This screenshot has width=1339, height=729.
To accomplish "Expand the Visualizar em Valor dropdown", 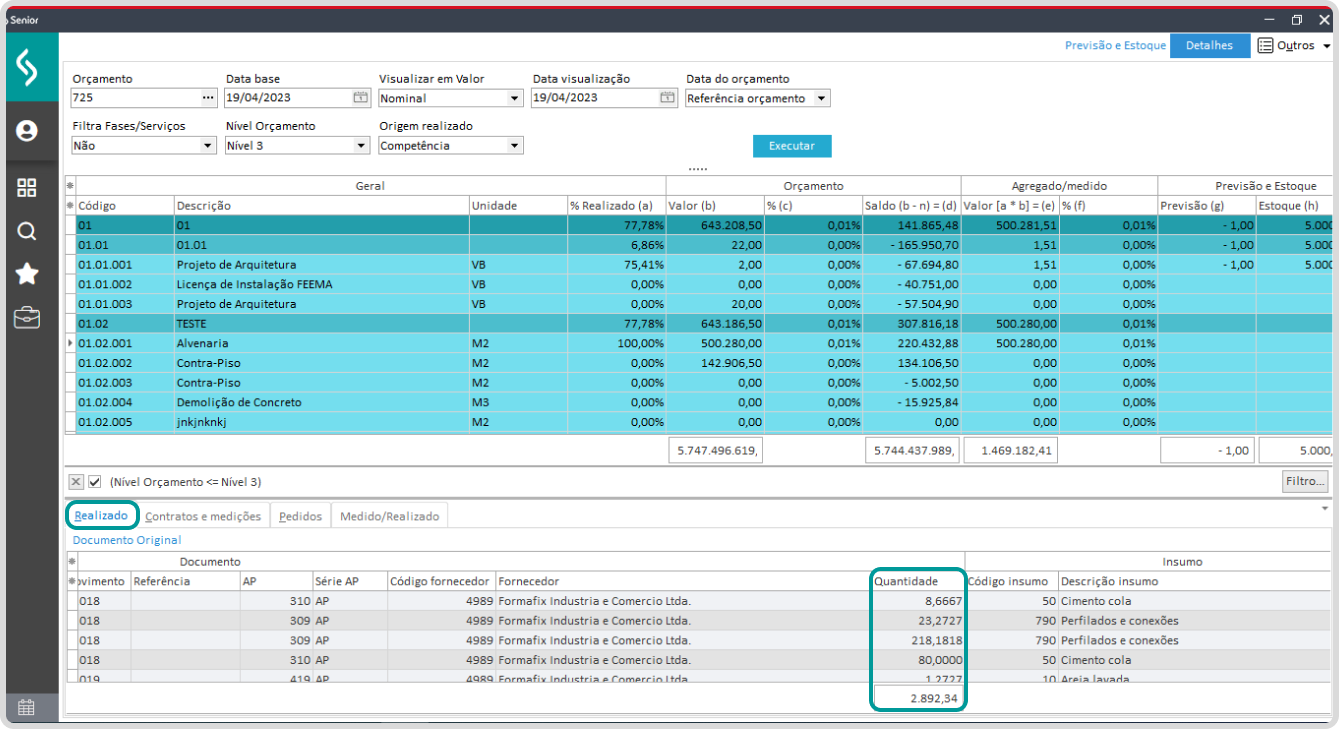I will [x=515, y=98].
